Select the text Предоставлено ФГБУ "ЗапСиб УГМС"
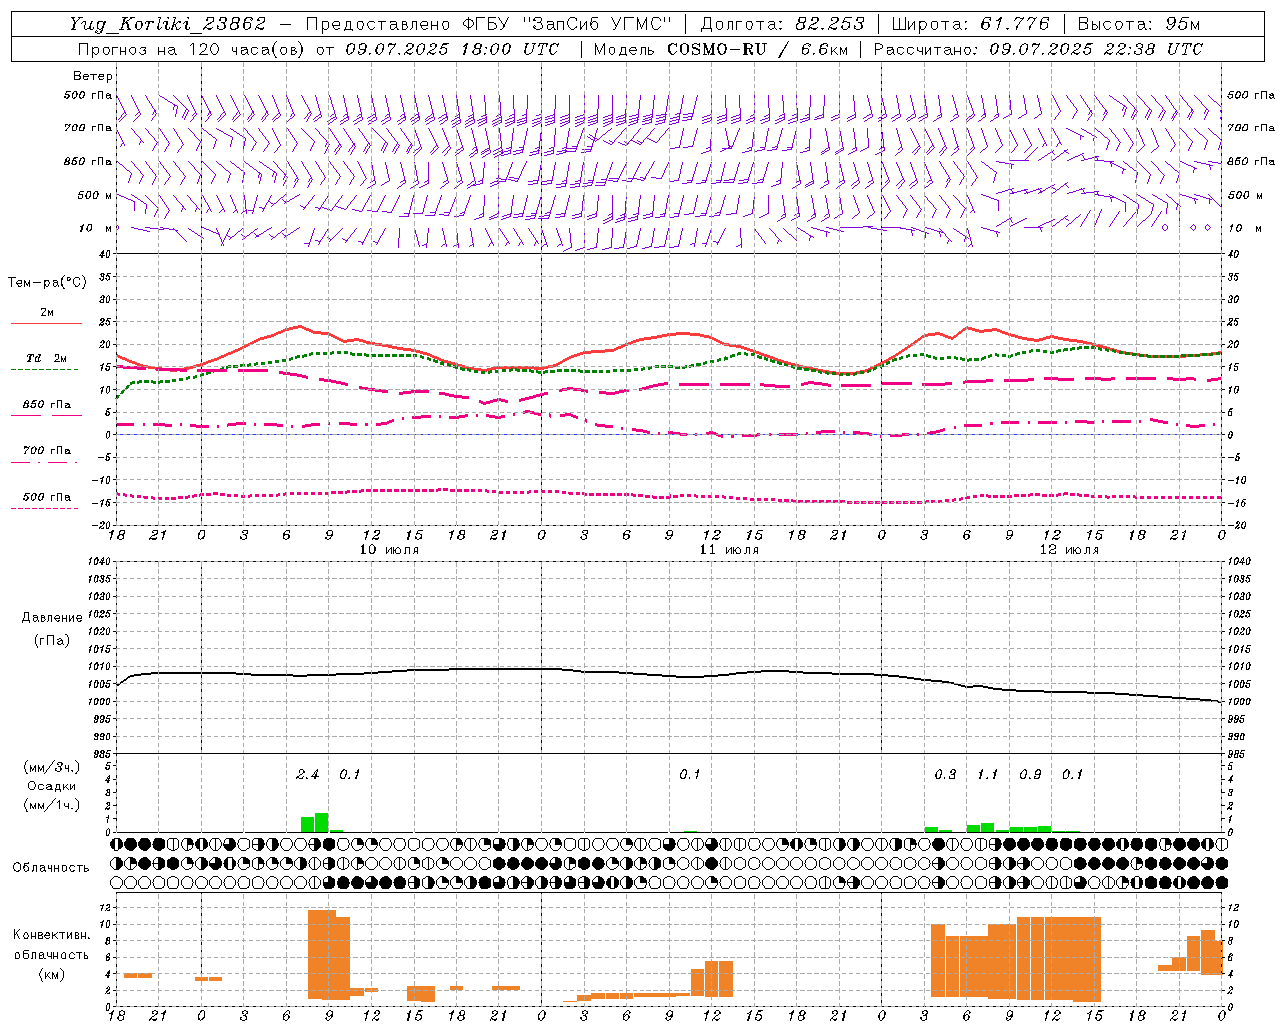Image resolution: width=1280 pixels, height=1024 pixels. click(488, 24)
